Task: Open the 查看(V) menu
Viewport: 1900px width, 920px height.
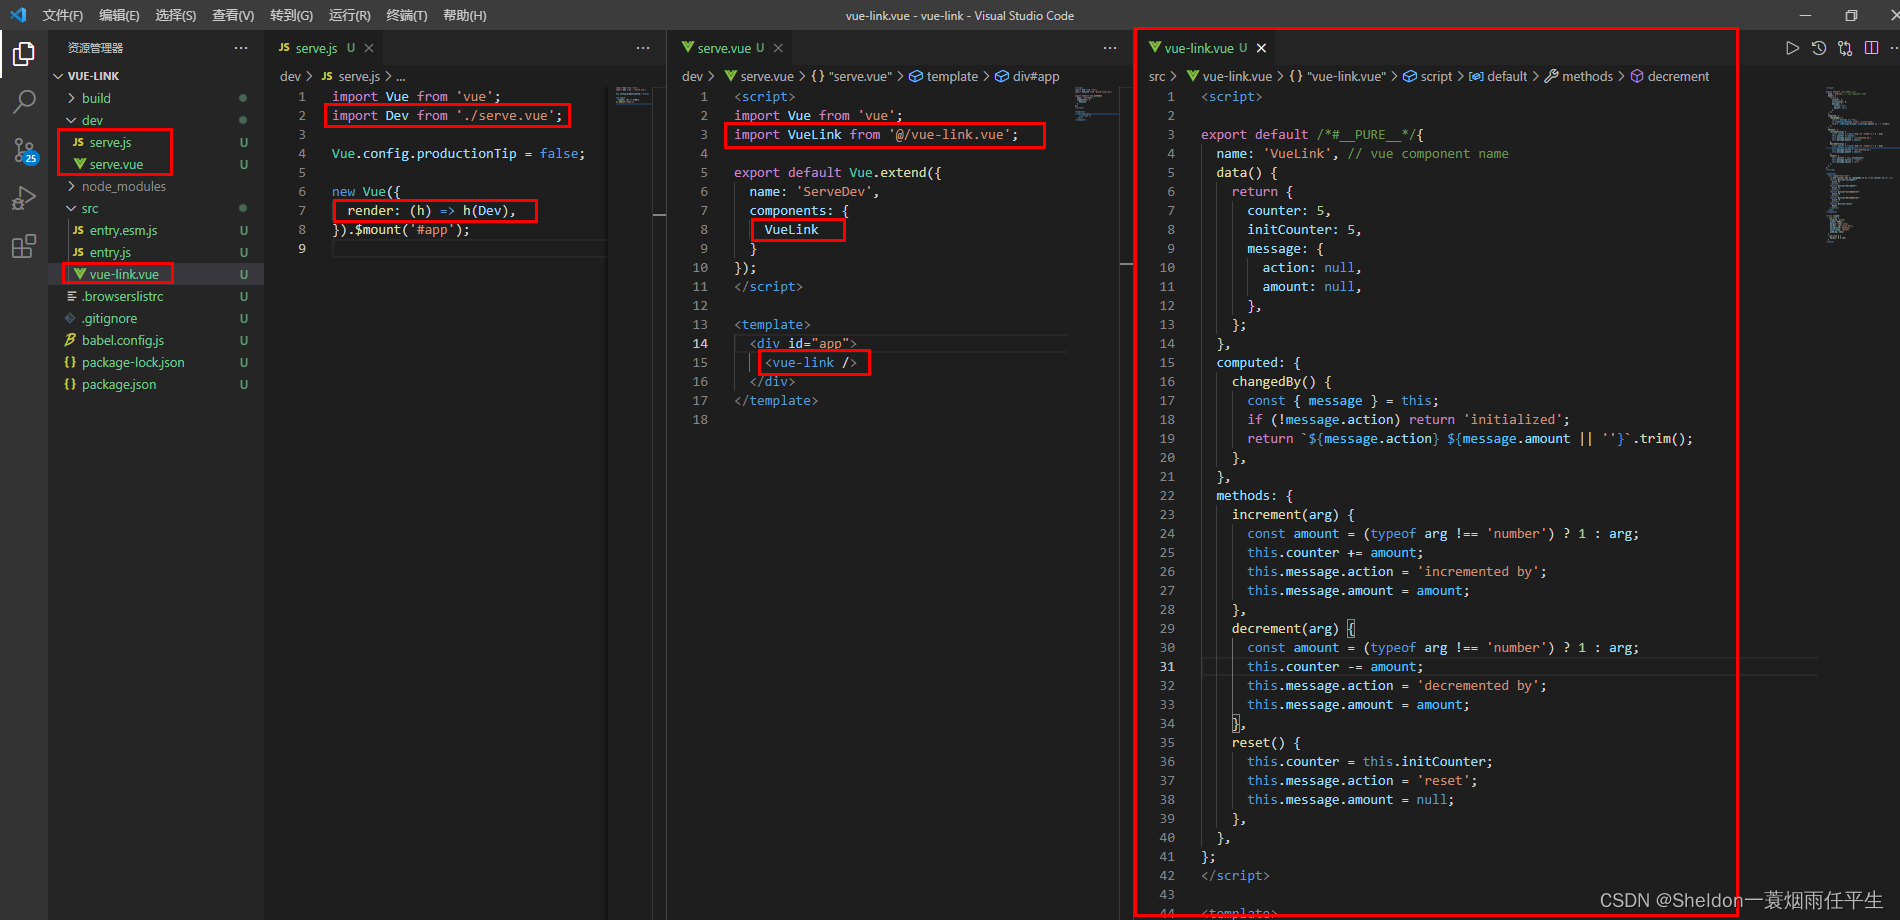Action: (x=233, y=15)
